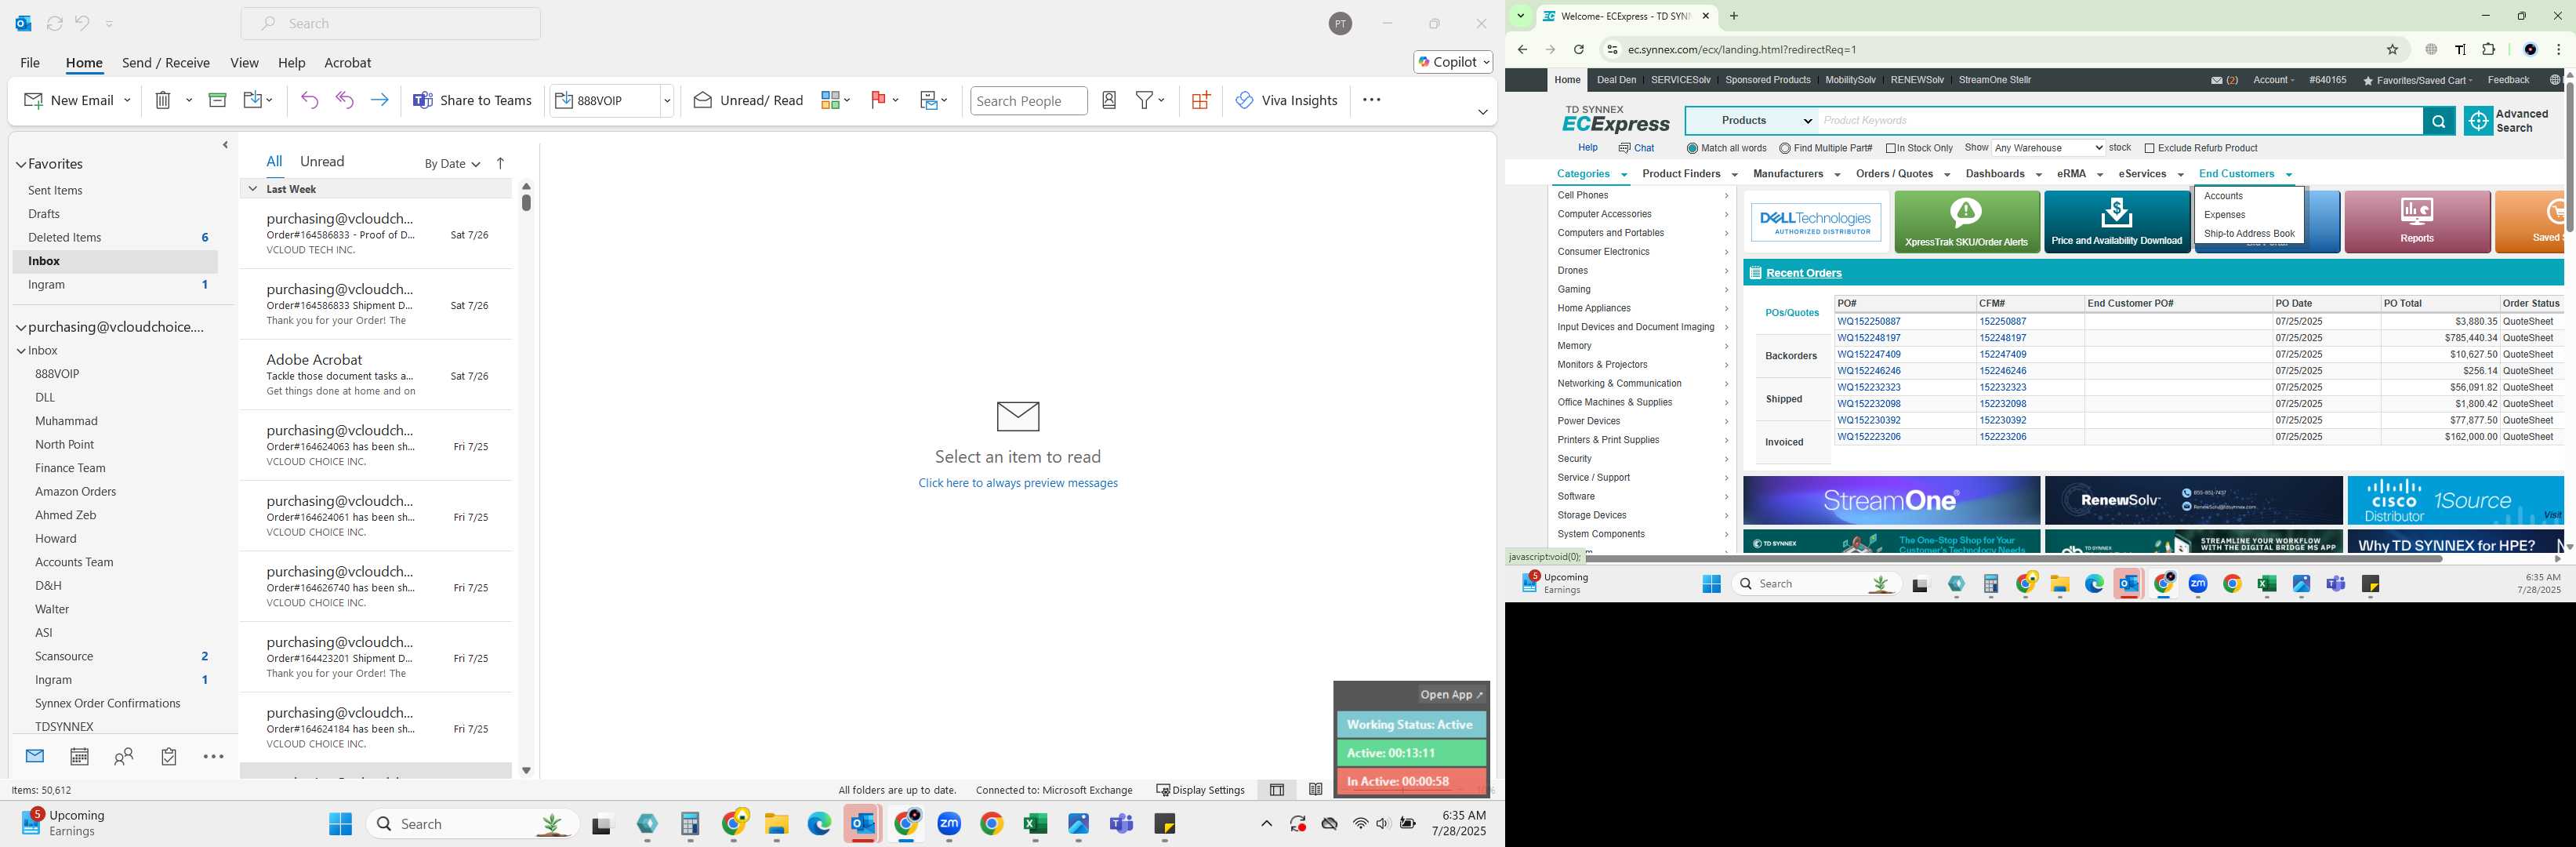Screen dimensions: 2576x847
Task: Open the Calendar view in Outlook navigation bar
Action: (x=79, y=757)
